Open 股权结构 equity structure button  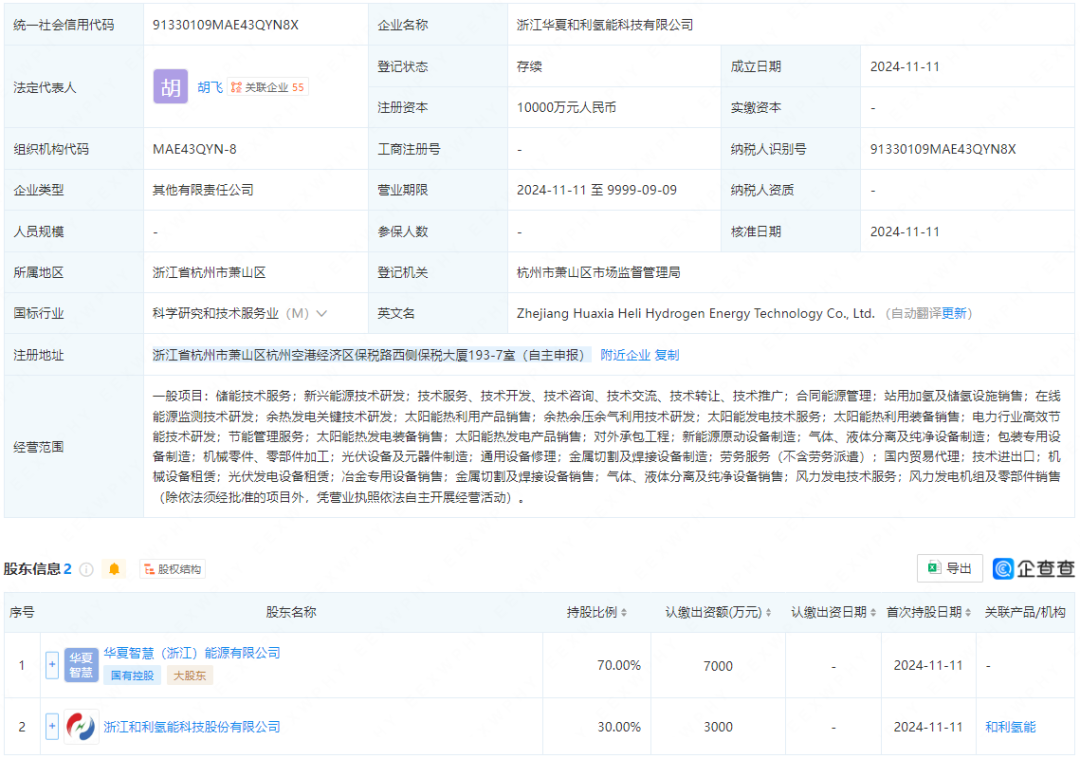click(172, 569)
